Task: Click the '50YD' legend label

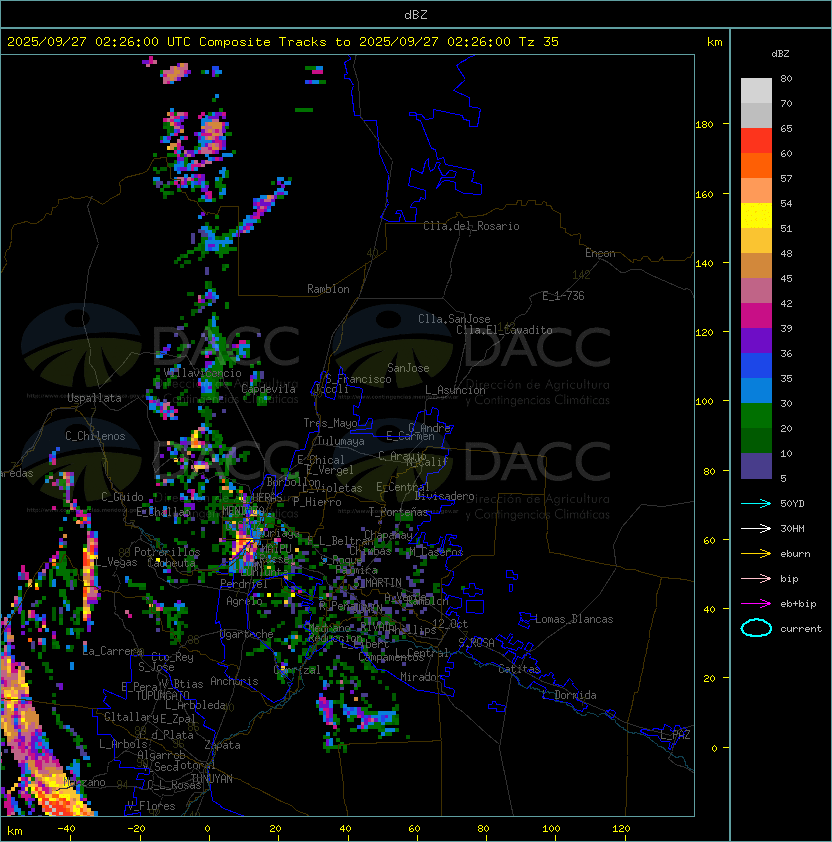Action: 792,503
